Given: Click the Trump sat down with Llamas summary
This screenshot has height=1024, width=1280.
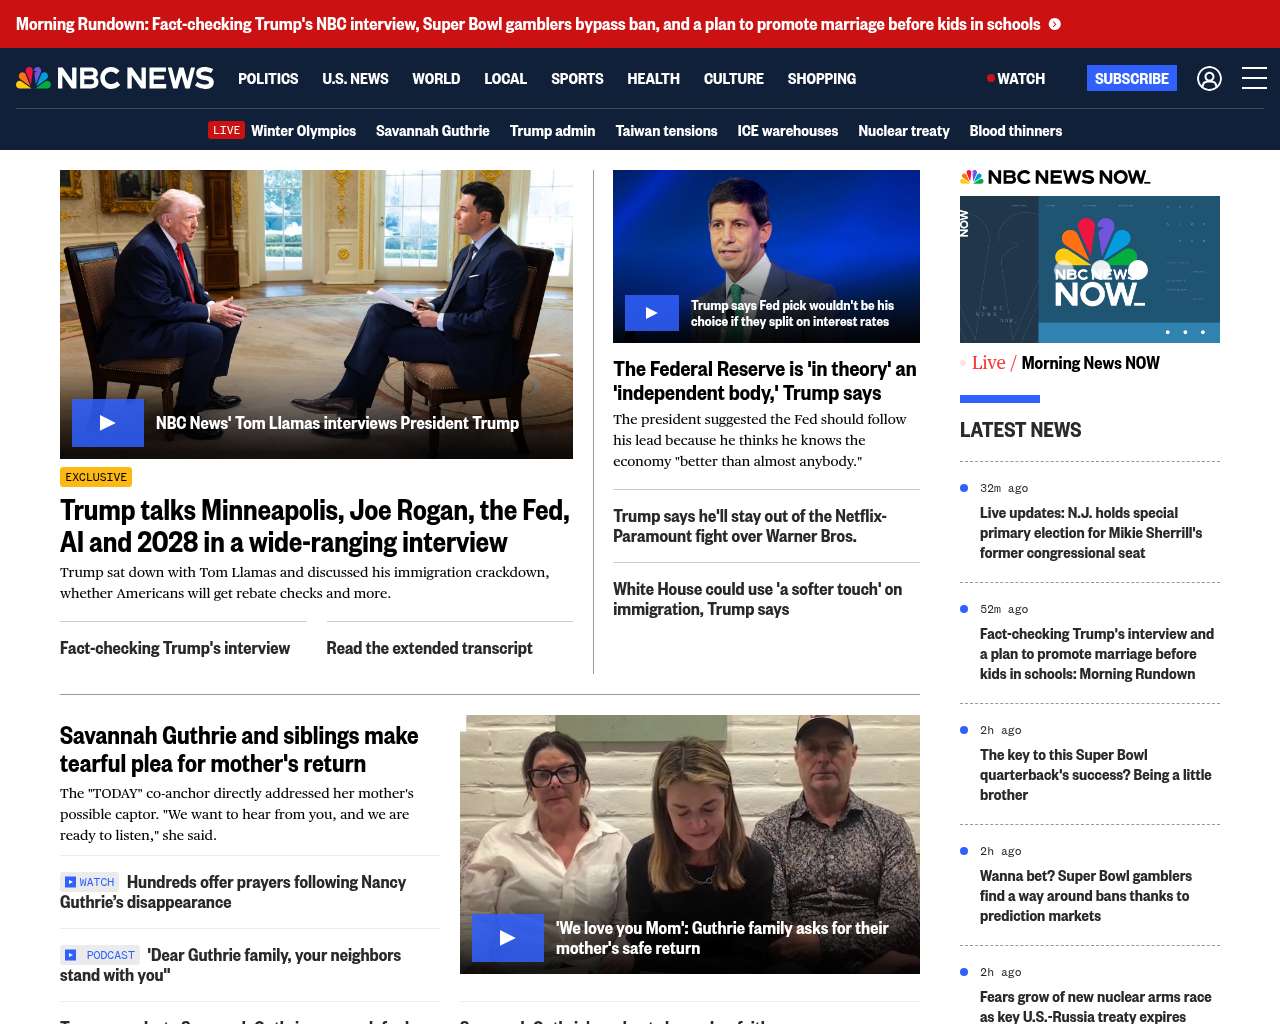Looking at the screenshot, I should click(x=305, y=583).
